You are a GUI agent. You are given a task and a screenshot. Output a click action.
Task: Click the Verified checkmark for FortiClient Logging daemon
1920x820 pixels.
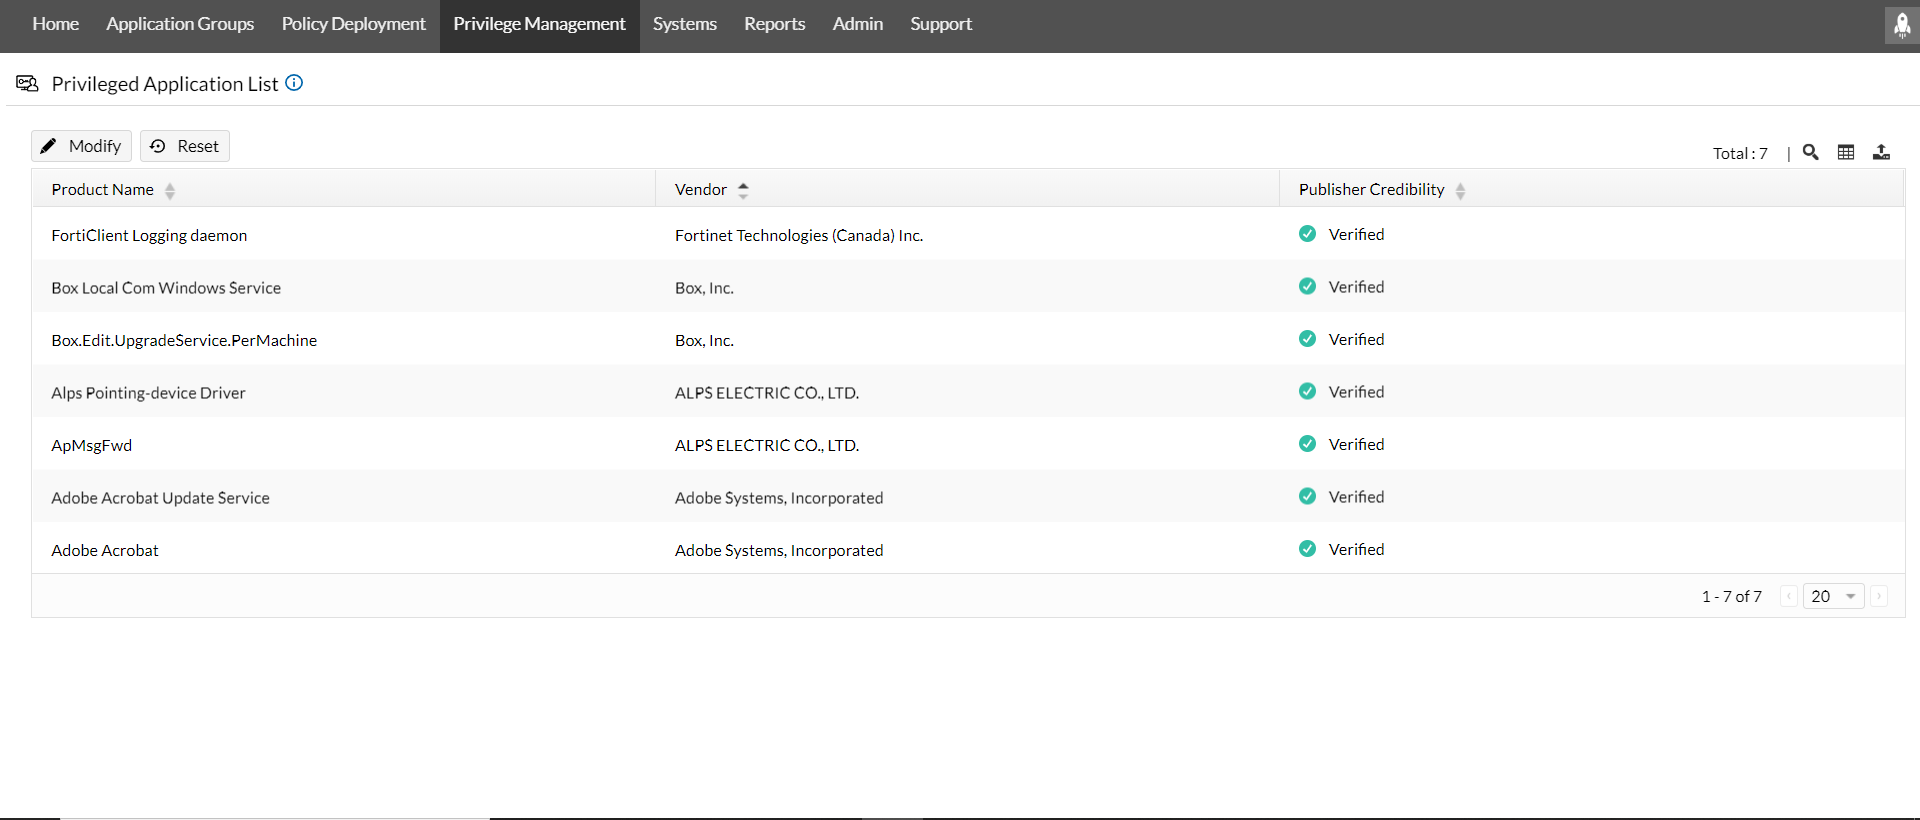point(1307,234)
